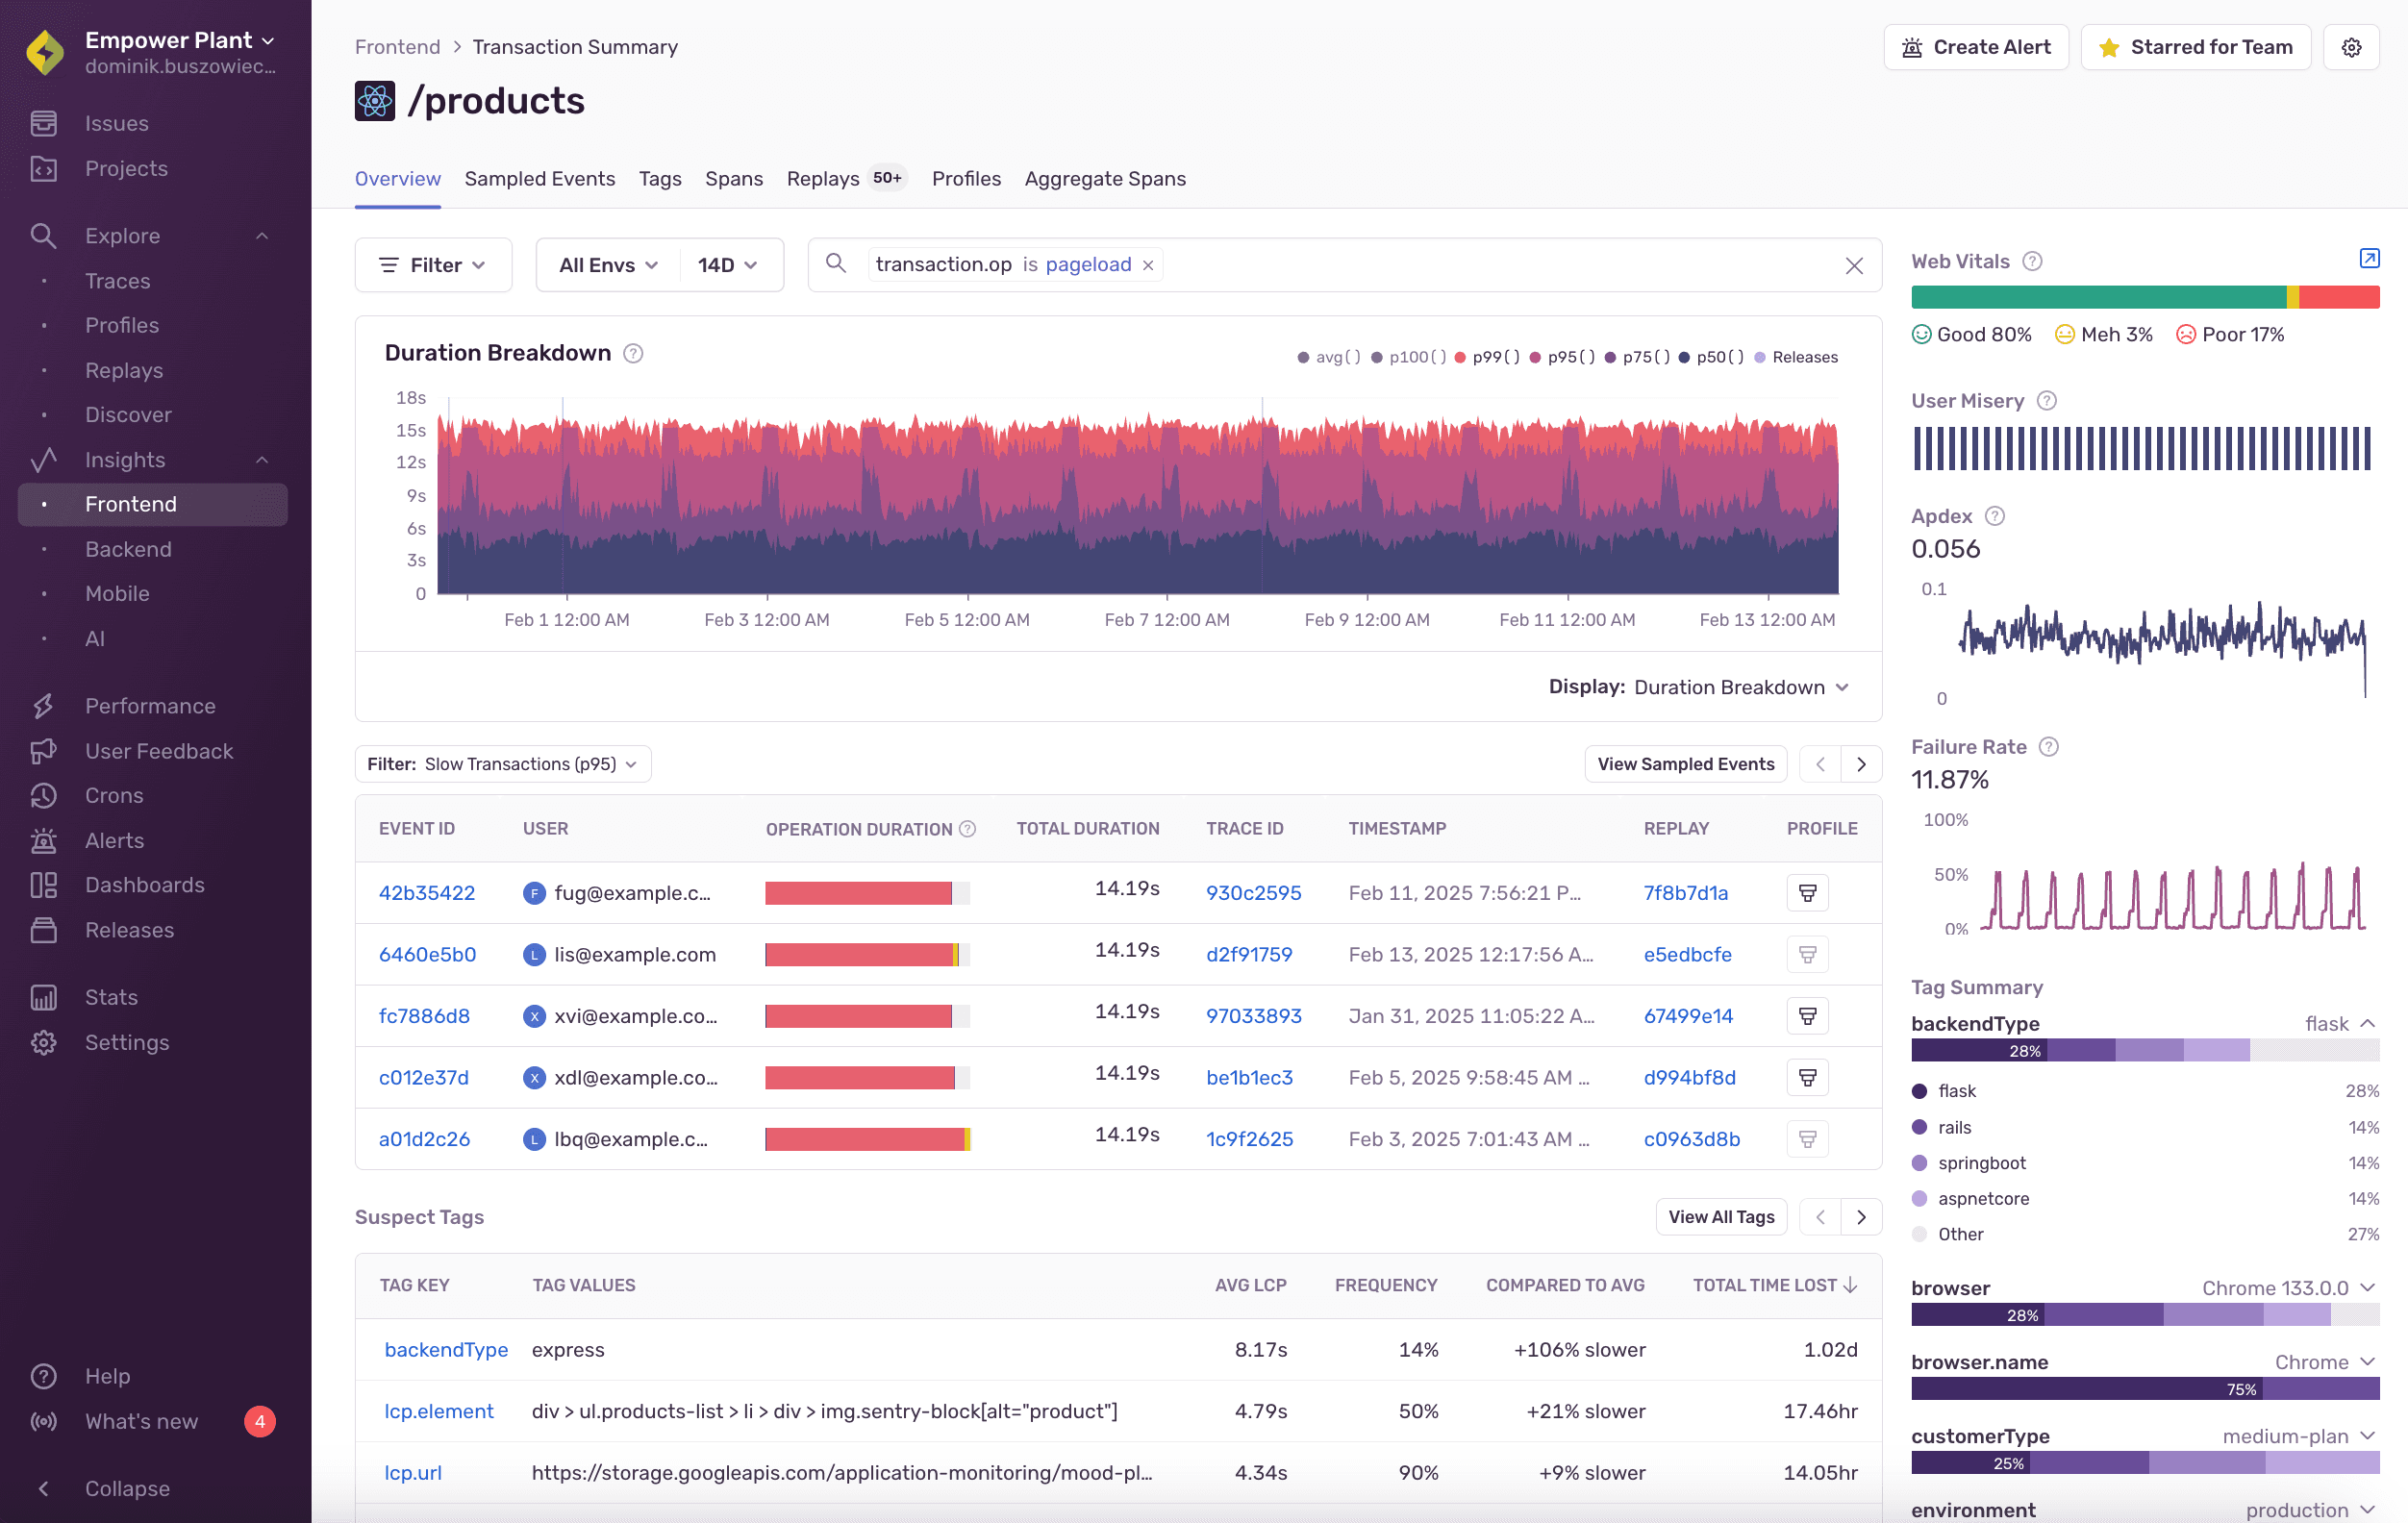This screenshot has width=2408, height=1523.
Task: Switch to the Sampled Events tab
Action: (540, 178)
